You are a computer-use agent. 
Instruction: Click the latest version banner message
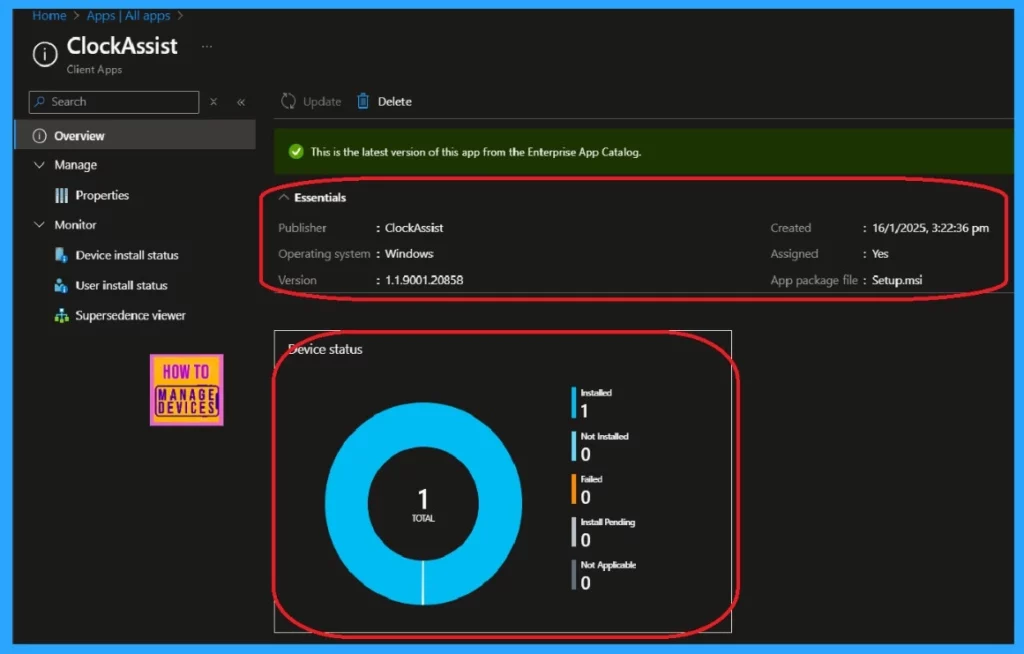(475, 152)
